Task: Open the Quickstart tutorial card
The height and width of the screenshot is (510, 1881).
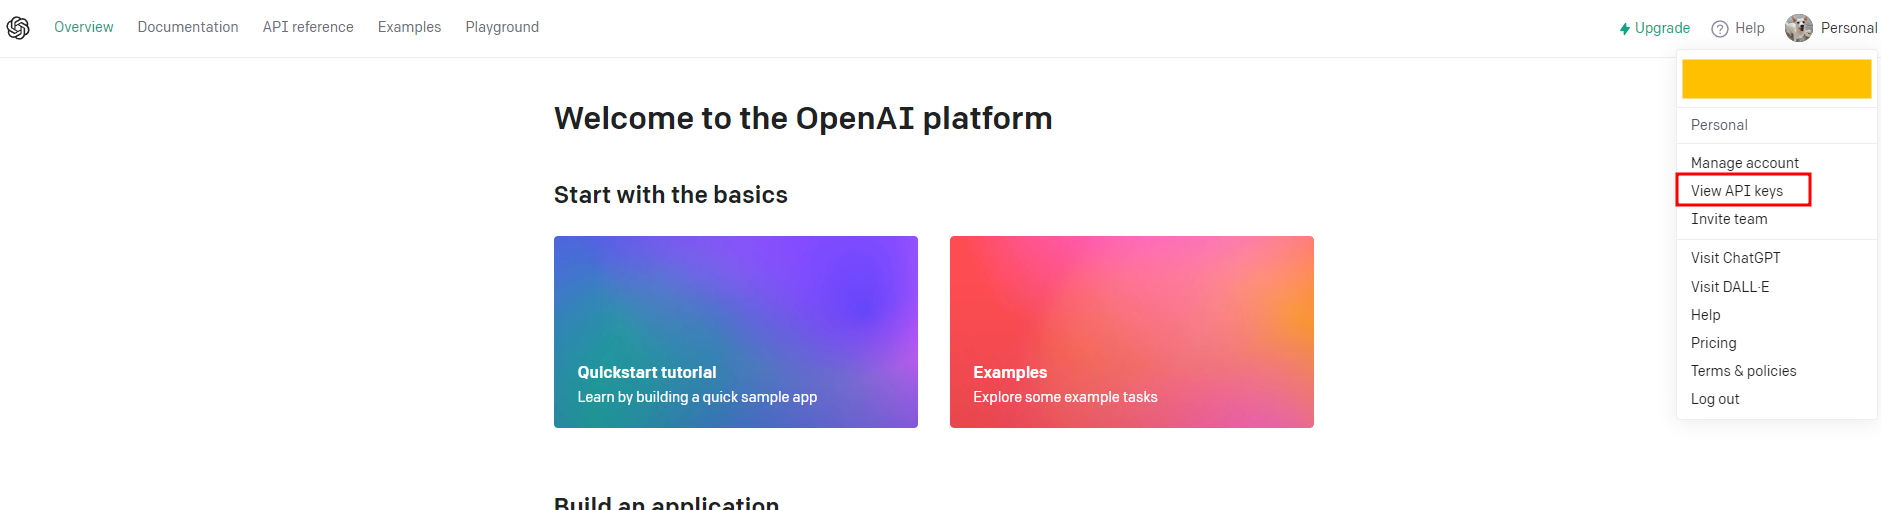Action: pyautogui.click(x=736, y=332)
